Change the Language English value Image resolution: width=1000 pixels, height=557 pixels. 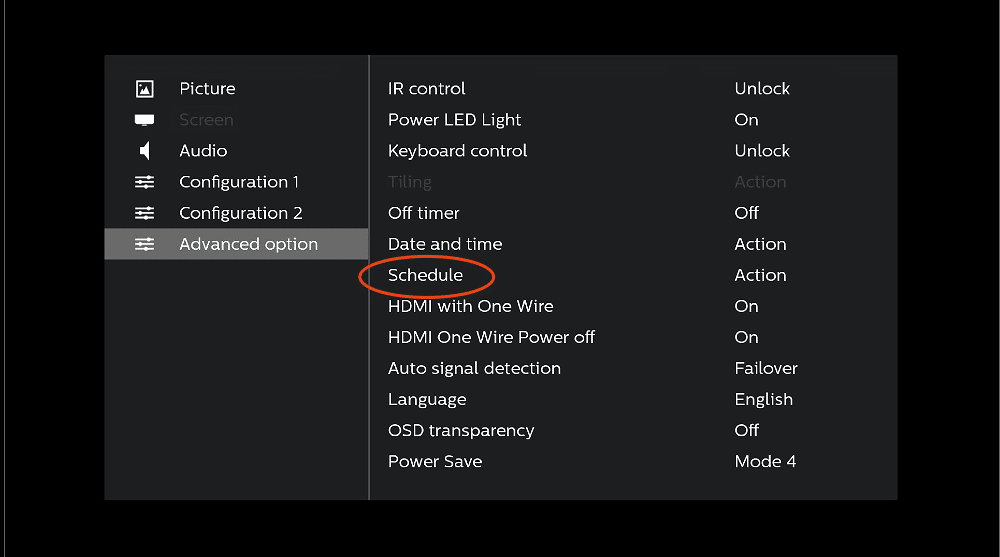click(763, 399)
